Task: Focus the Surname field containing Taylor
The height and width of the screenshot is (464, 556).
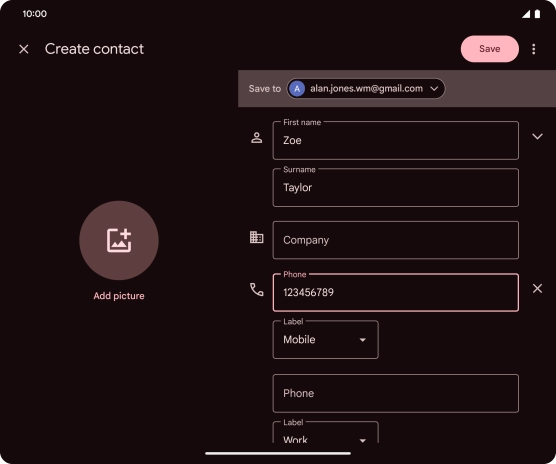Action: 395,188
